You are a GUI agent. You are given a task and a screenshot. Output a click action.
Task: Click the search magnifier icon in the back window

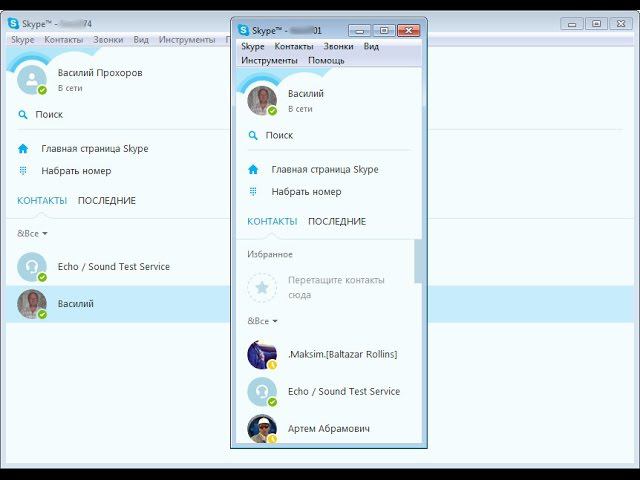pyautogui.click(x=23, y=114)
